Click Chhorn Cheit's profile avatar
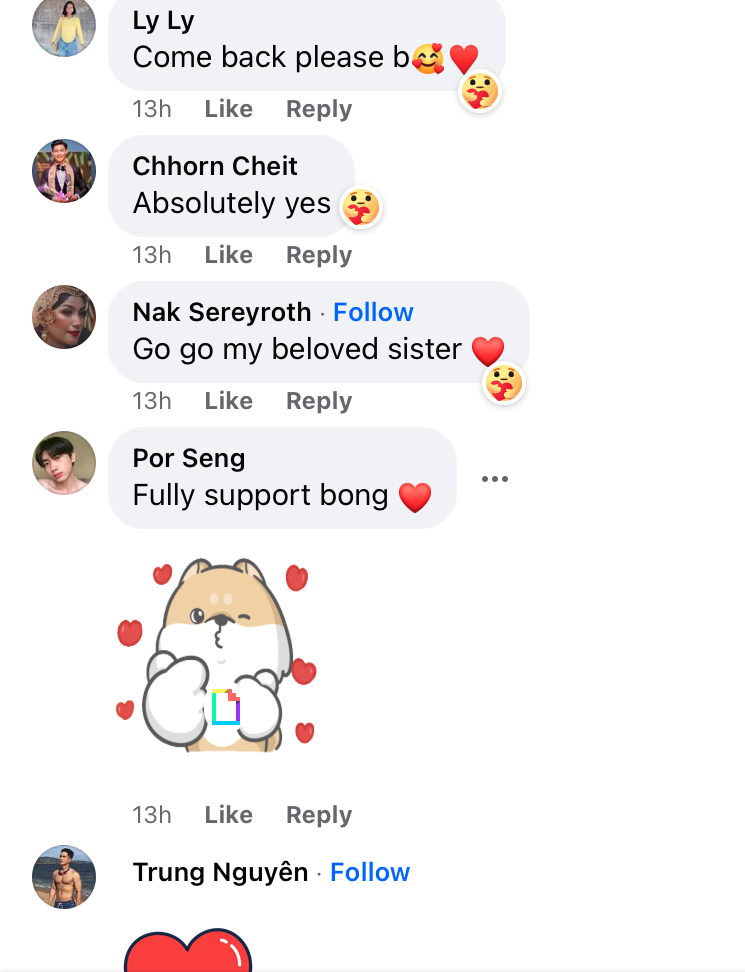 [64, 171]
